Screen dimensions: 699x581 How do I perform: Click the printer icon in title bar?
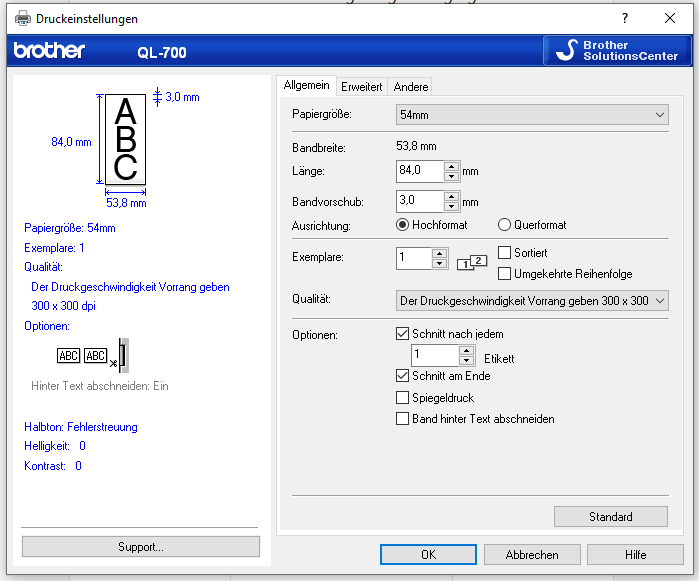(x=22, y=18)
